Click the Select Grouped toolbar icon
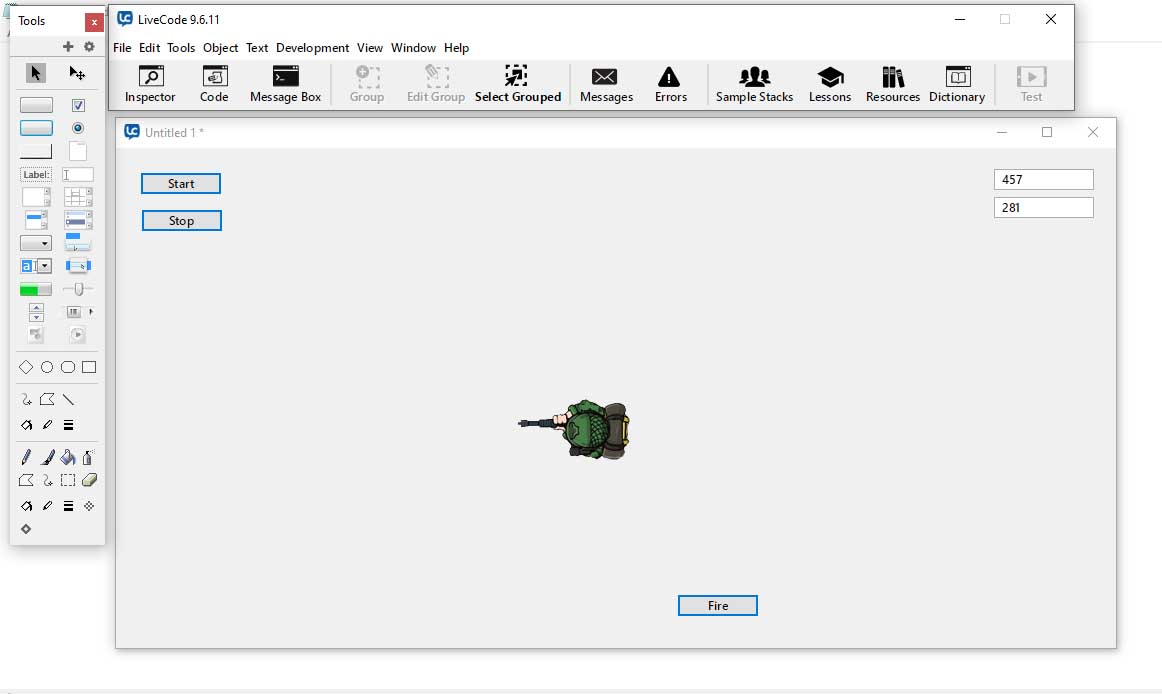Image resolution: width=1162 pixels, height=694 pixels. 517,84
